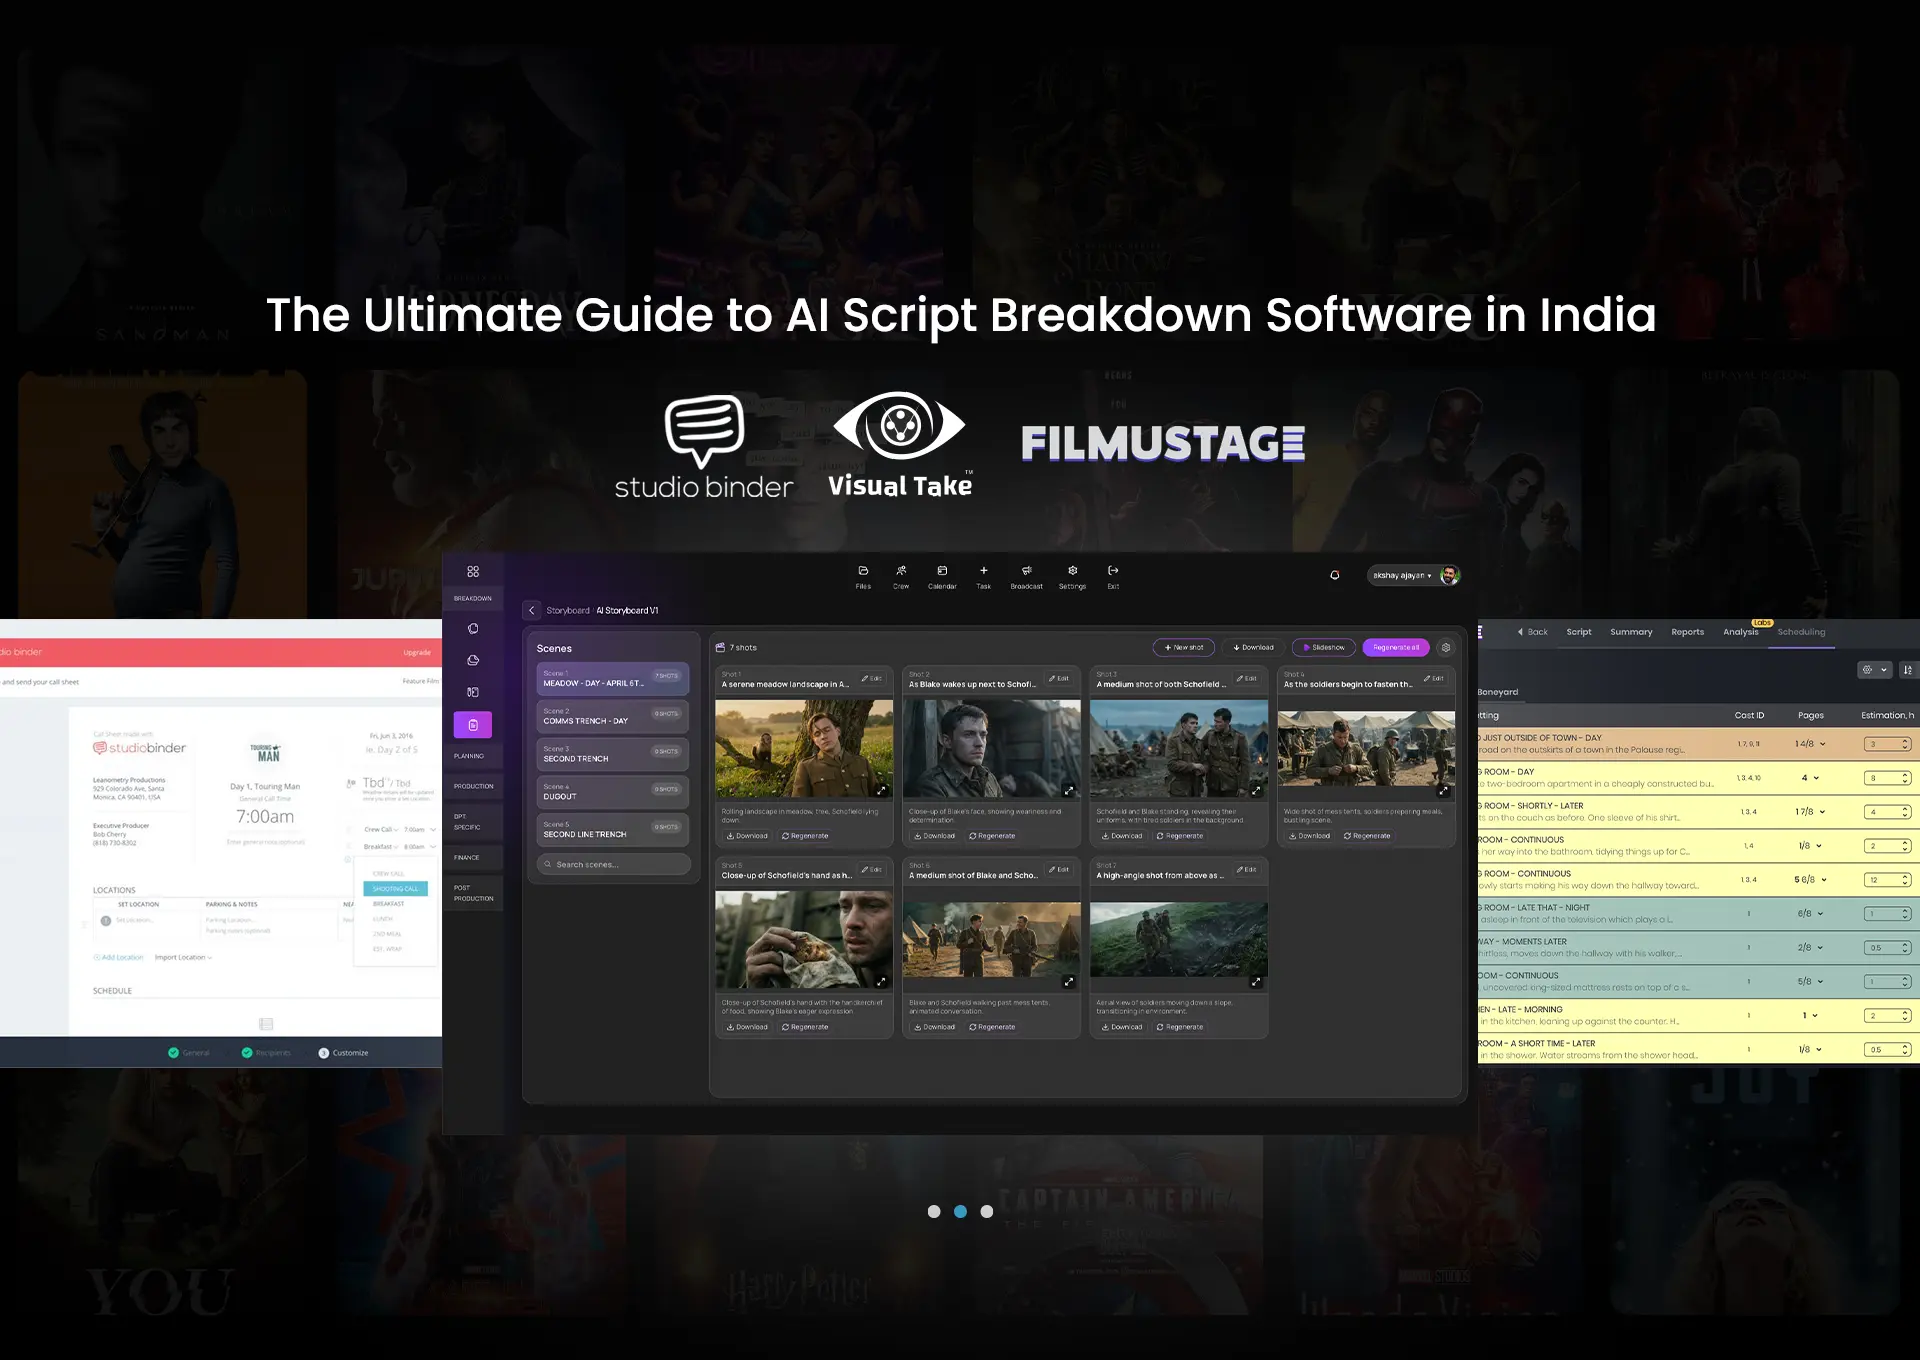Viewport: 1920px width, 1360px height.
Task: Switch to the Analysis tab in Filmustage
Action: 1741,632
